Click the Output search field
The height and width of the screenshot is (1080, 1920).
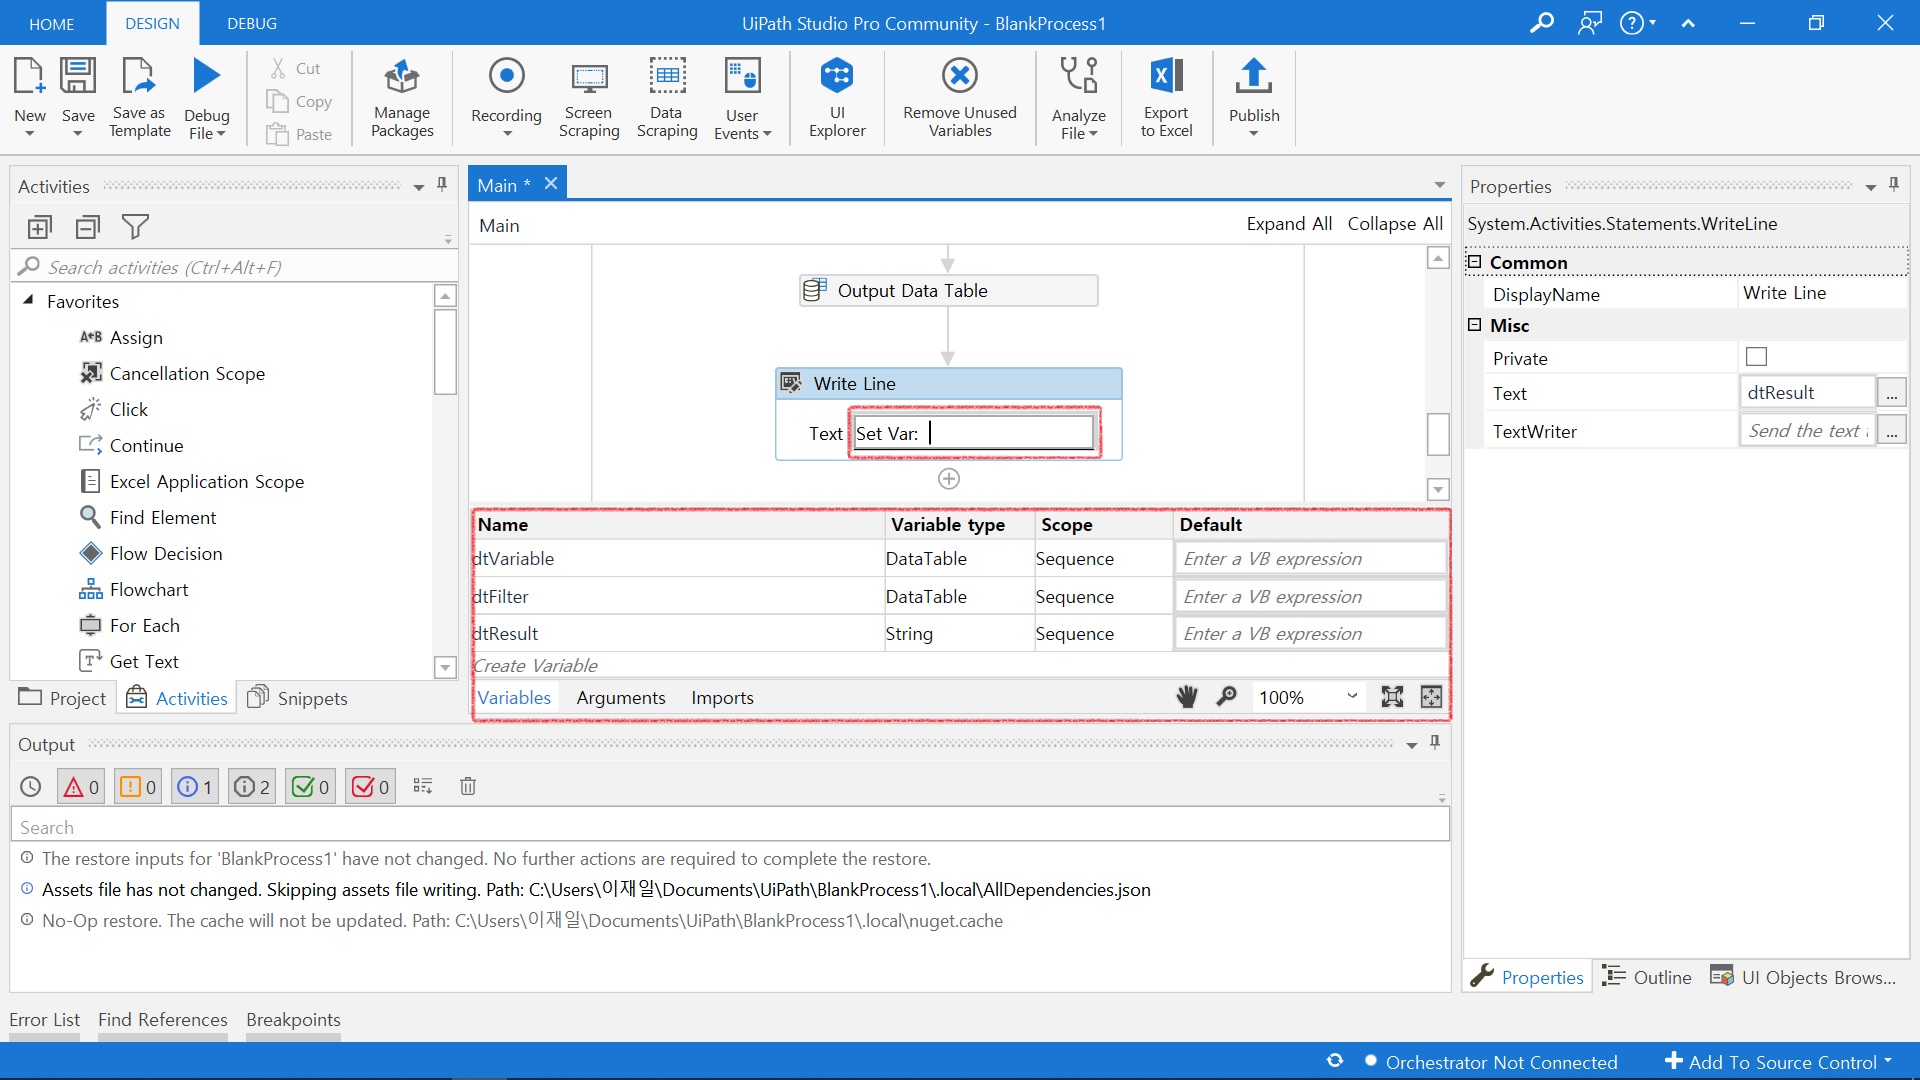[x=730, y=826]
